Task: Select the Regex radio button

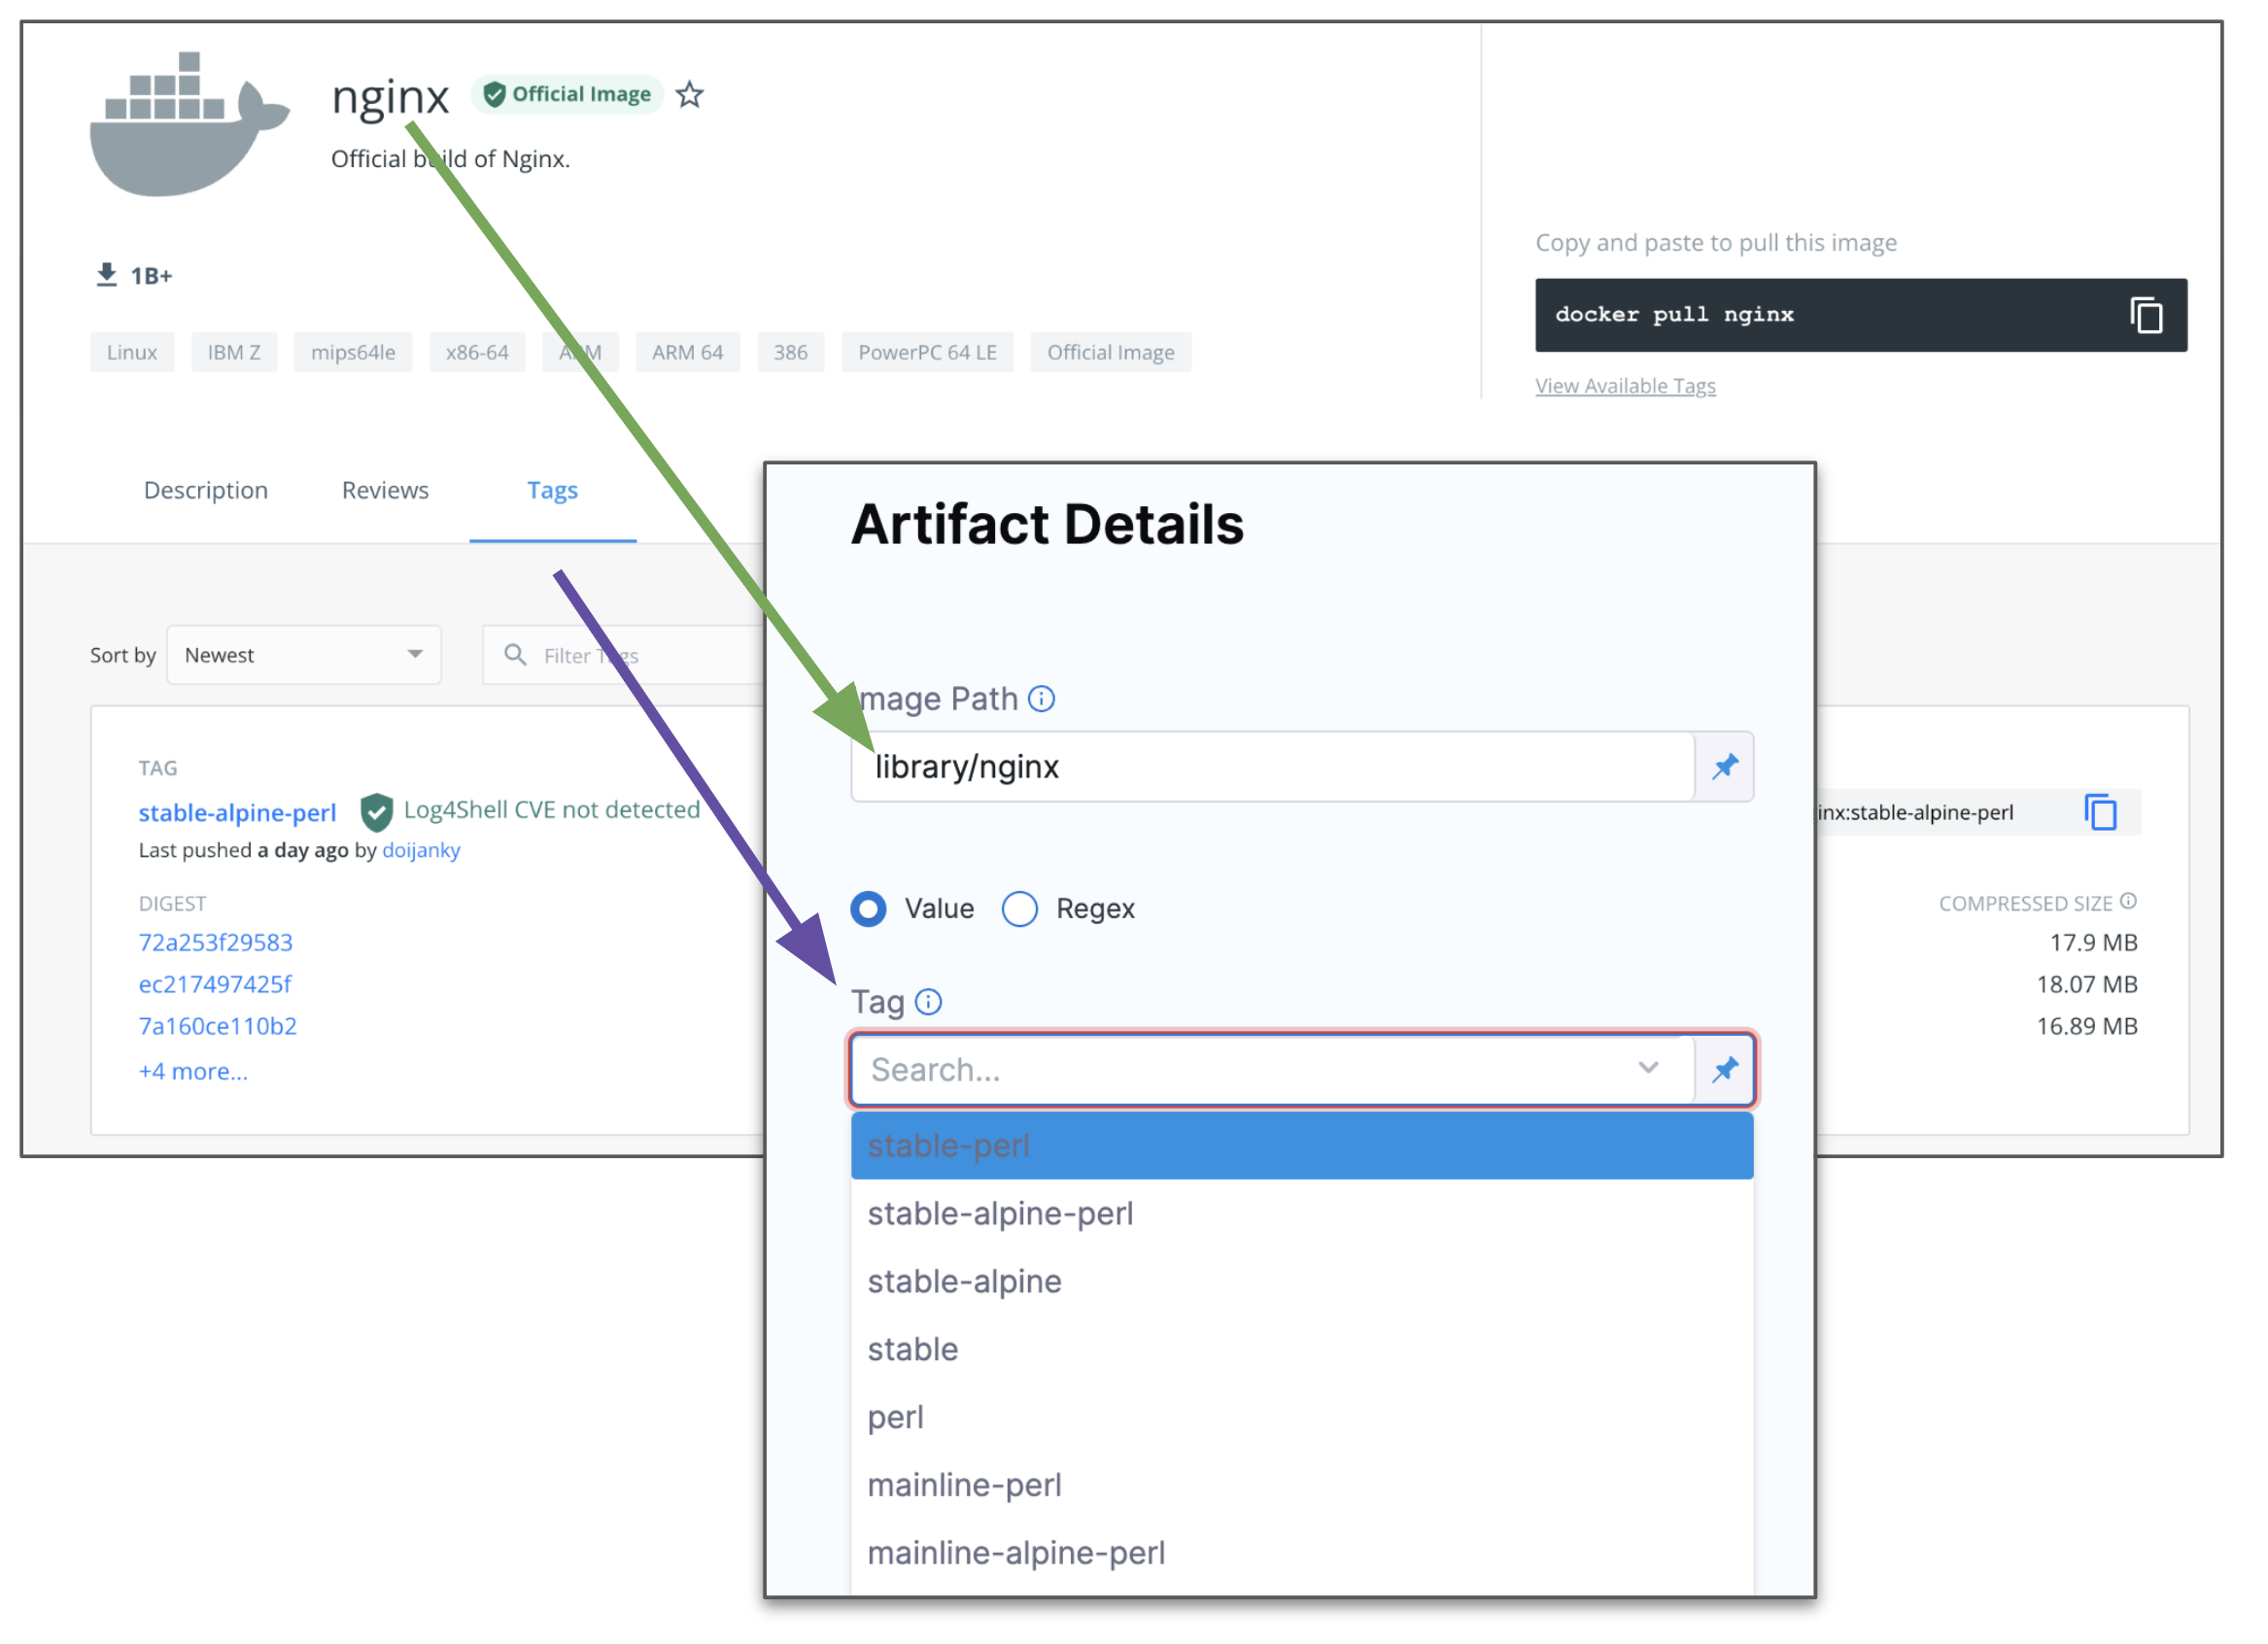Action: [x=1019, y=909]
